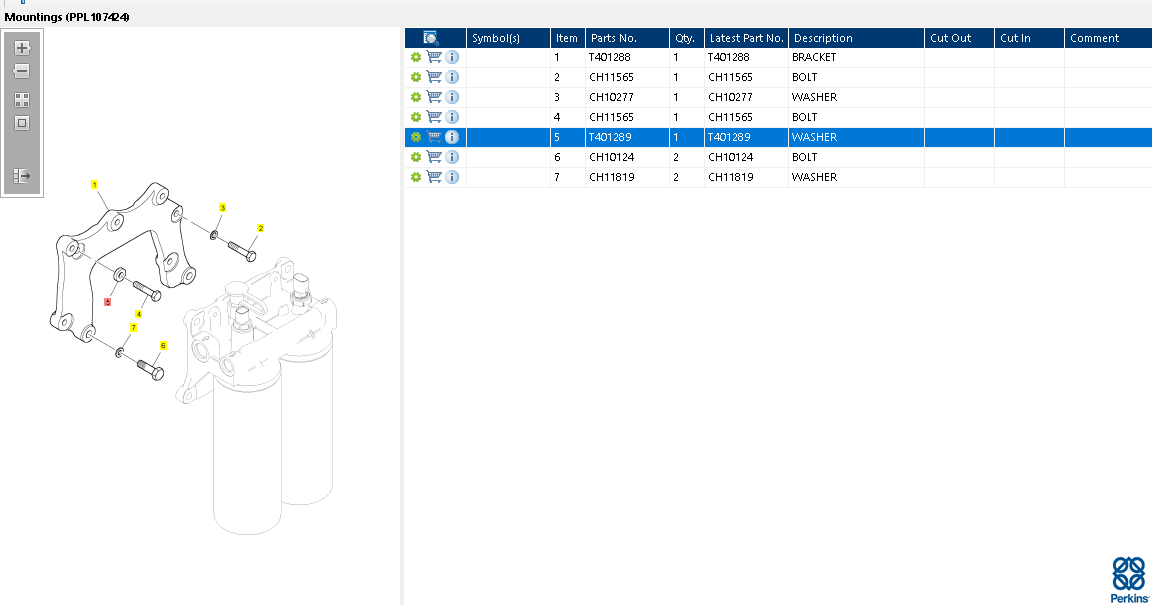Image resolution: width=1152 pixels, height=605 pixels.
Task: Zoom in on the parts diagram
Action: [22, 49]
